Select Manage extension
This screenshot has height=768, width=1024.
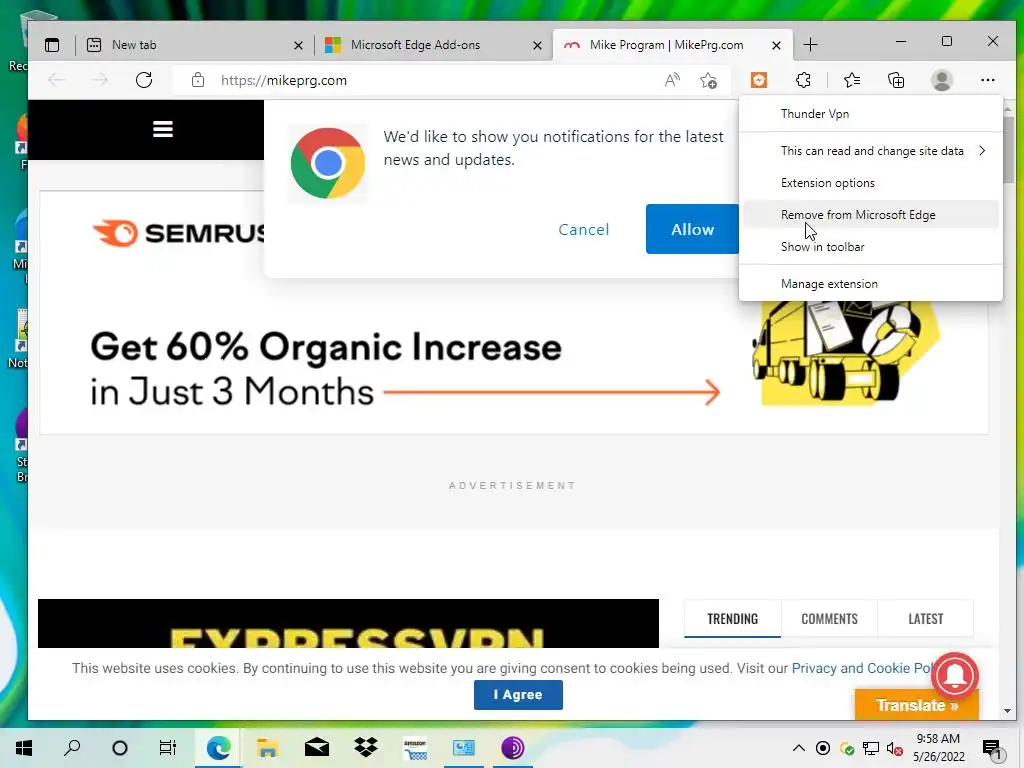click(x=871, y=284)
